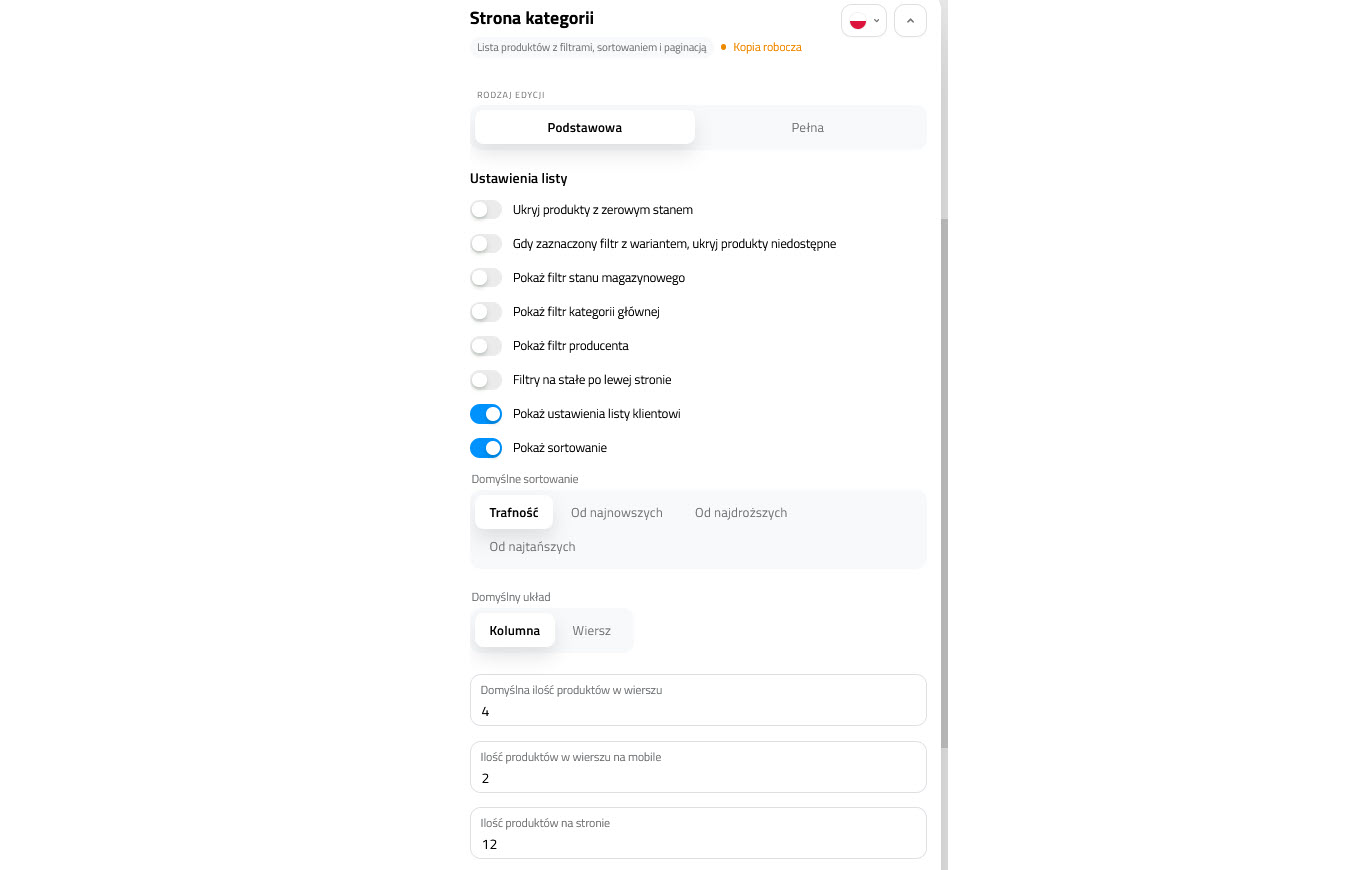Image resolution: width=1371 pixels, height=870 pixels.
Task: Toggle 'Filtry na stałe po lewej stronie'
Action: click(x=486, y=379)
